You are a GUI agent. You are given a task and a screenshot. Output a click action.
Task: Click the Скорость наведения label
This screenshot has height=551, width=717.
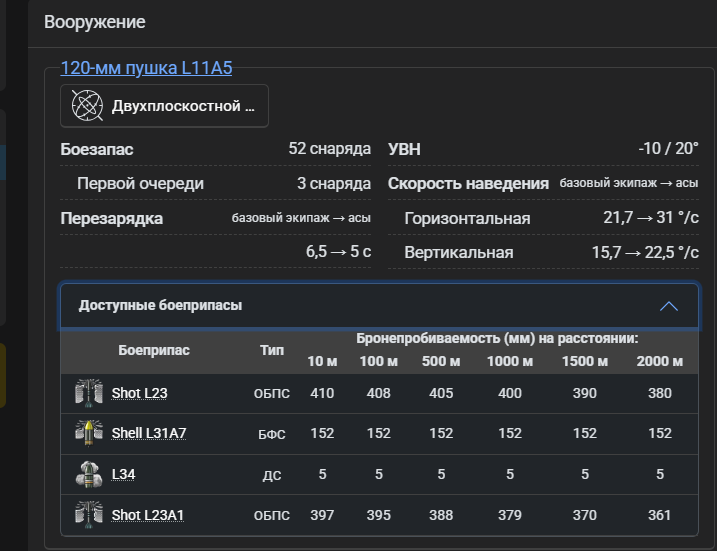click(468, 183)
